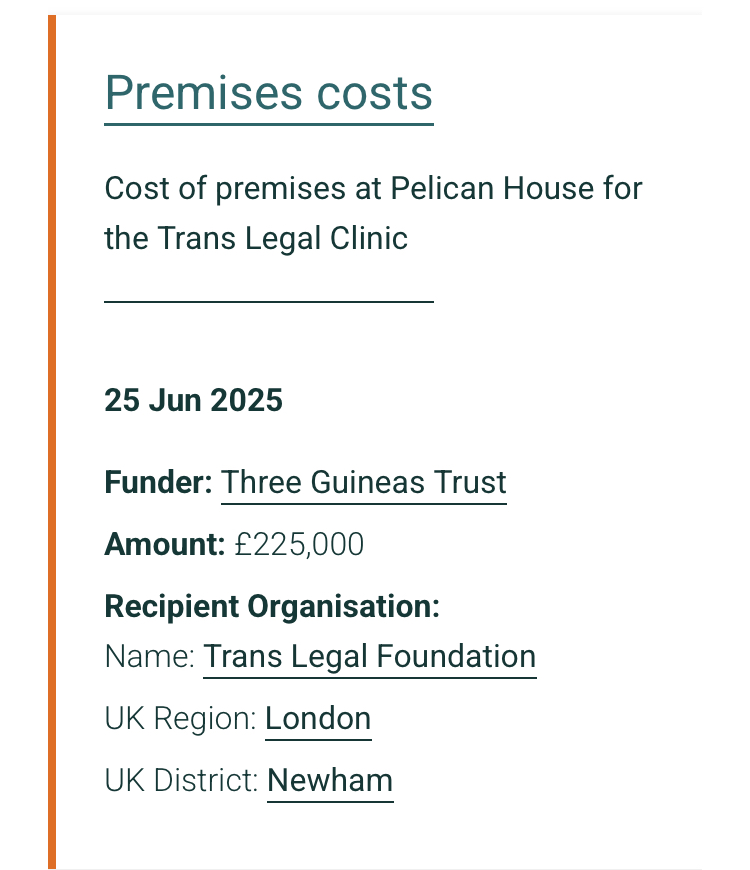Viewport: 750px width, 870px height.
Task: Open the Premises costs grant title link
Action: click(x=268, y=93)
